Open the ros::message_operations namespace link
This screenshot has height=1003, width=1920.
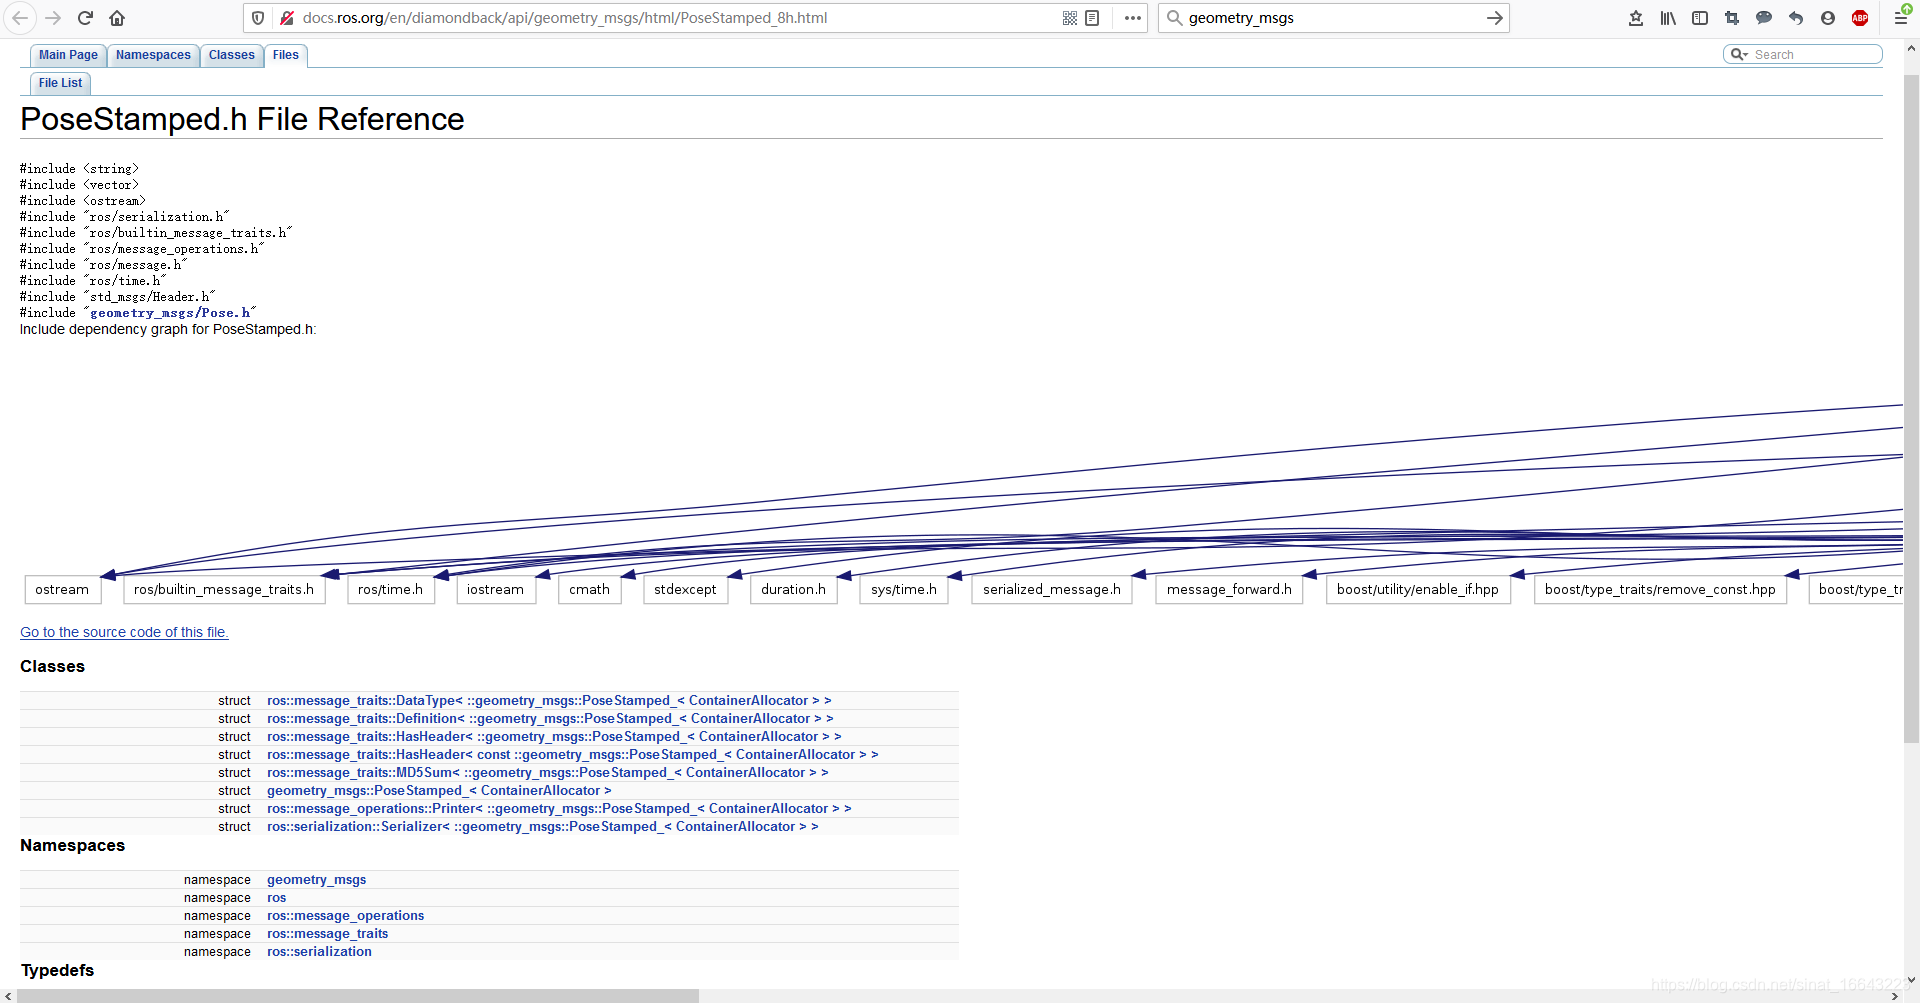pos(345,916)
